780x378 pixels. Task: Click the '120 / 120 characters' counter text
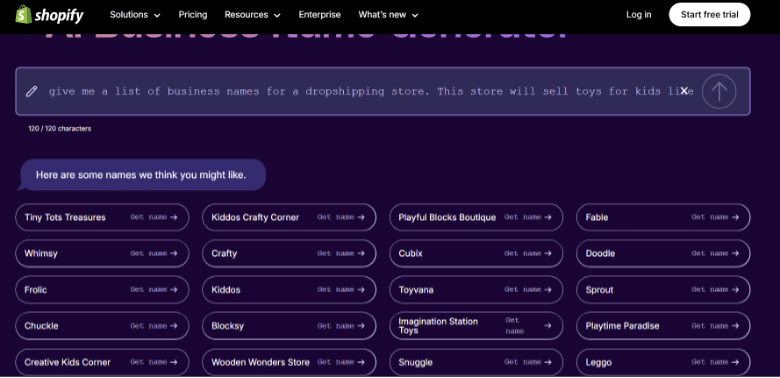pos(60,129)
